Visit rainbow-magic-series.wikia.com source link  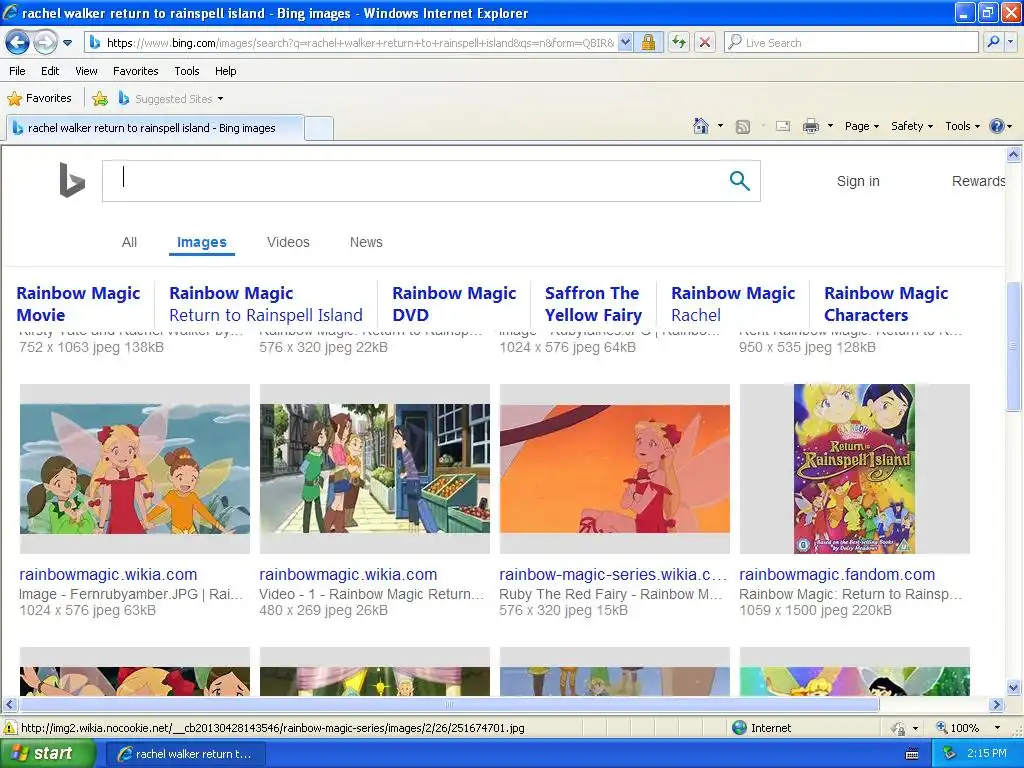click(x=613, y=575)
